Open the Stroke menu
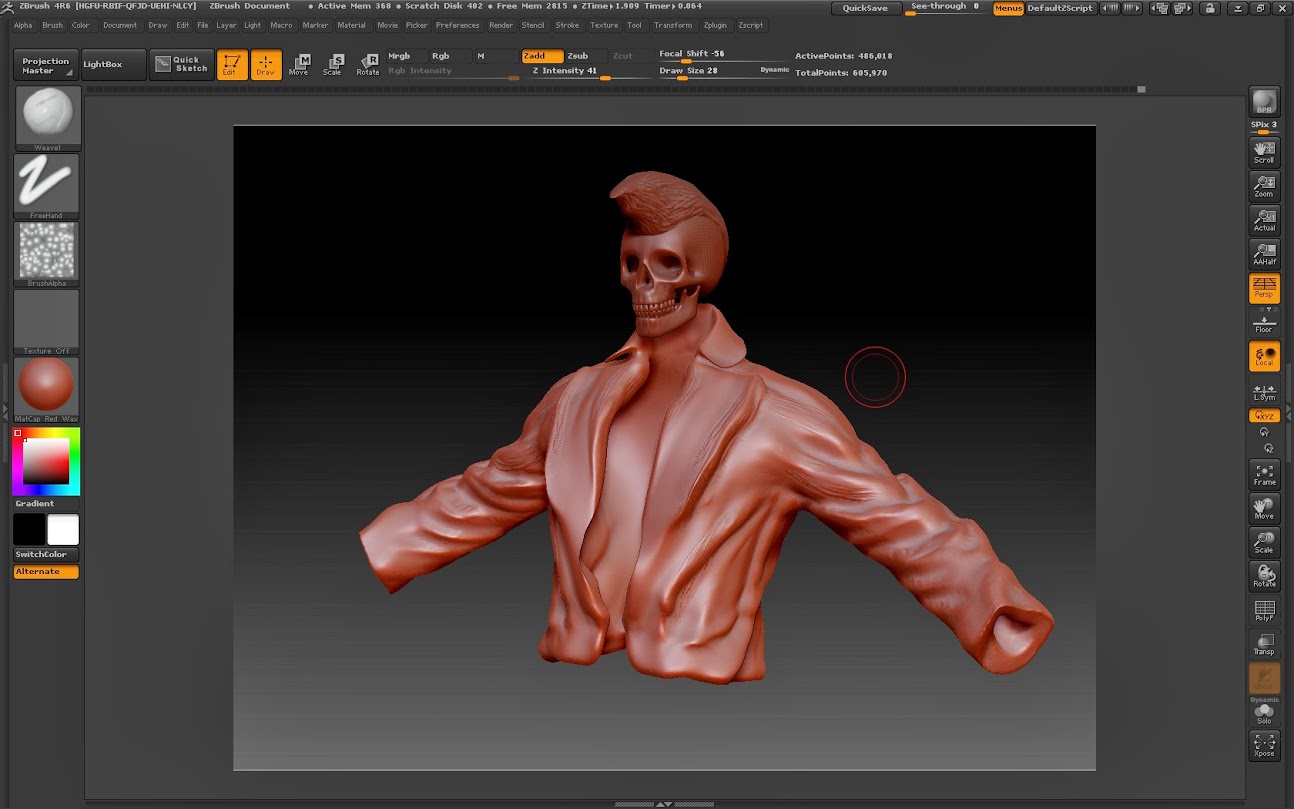1294x809 pixels. (567, 25)
